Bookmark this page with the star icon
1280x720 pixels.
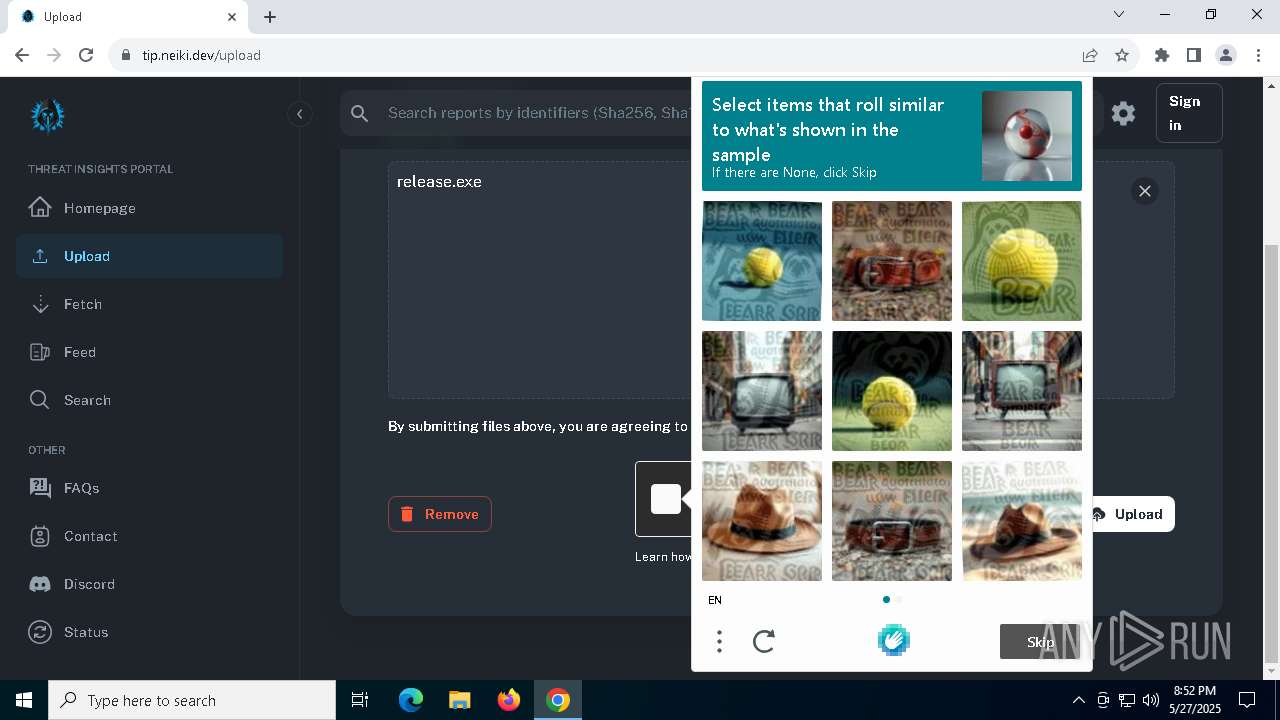(1122, 55)
